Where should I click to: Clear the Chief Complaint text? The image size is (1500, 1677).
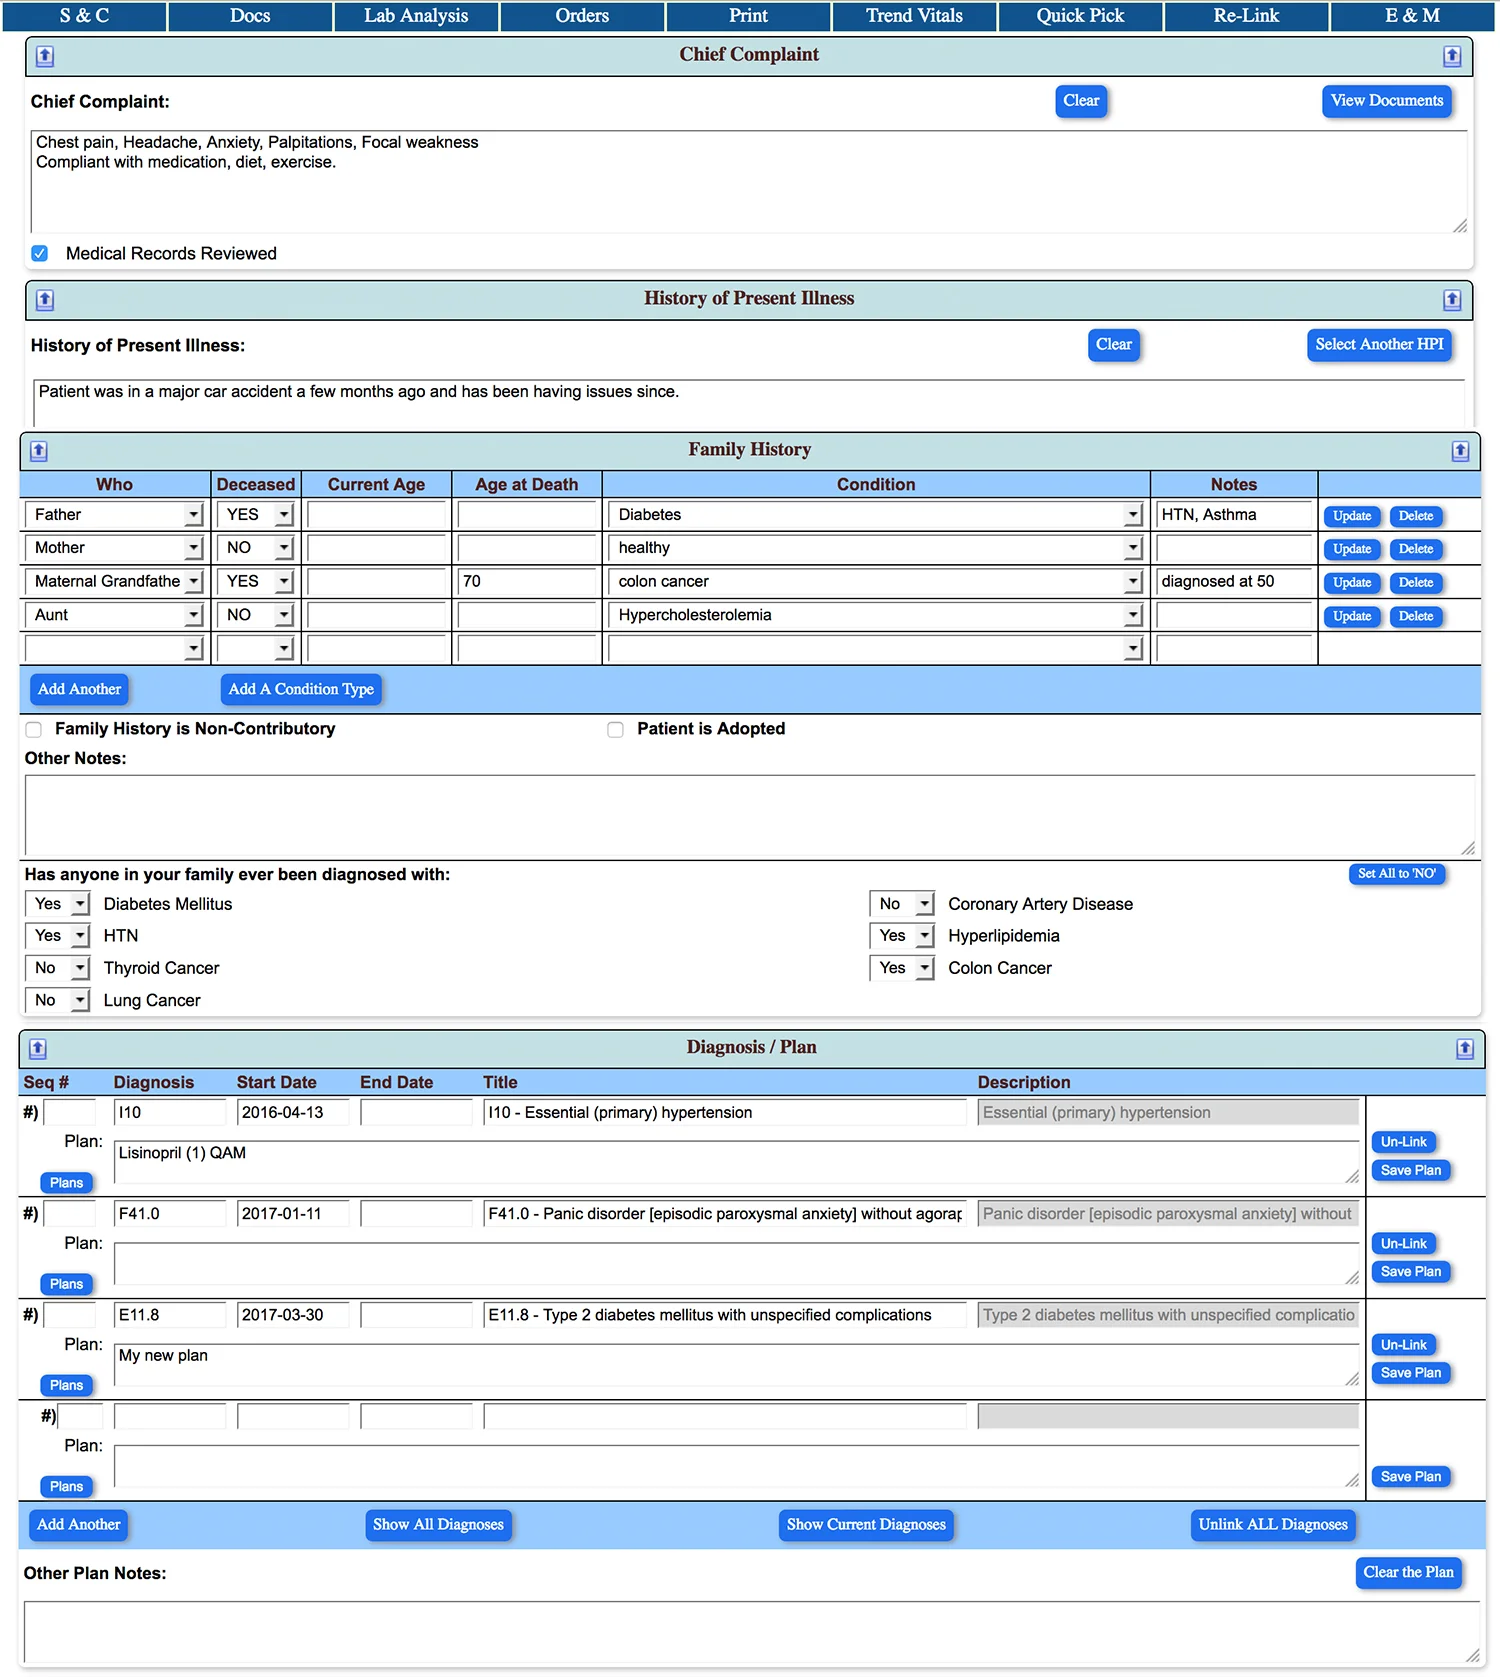tap(1081, 101)
